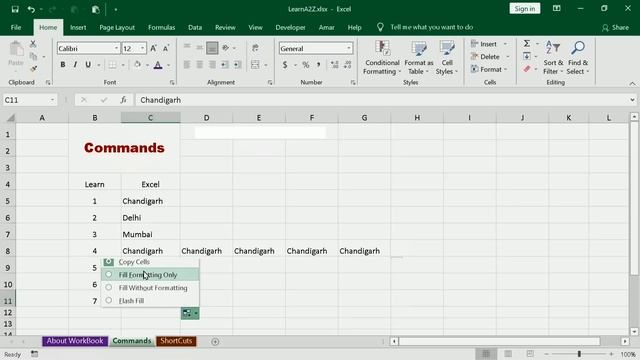Click the Bold button
640x360 pixels.
coord(63,64)
